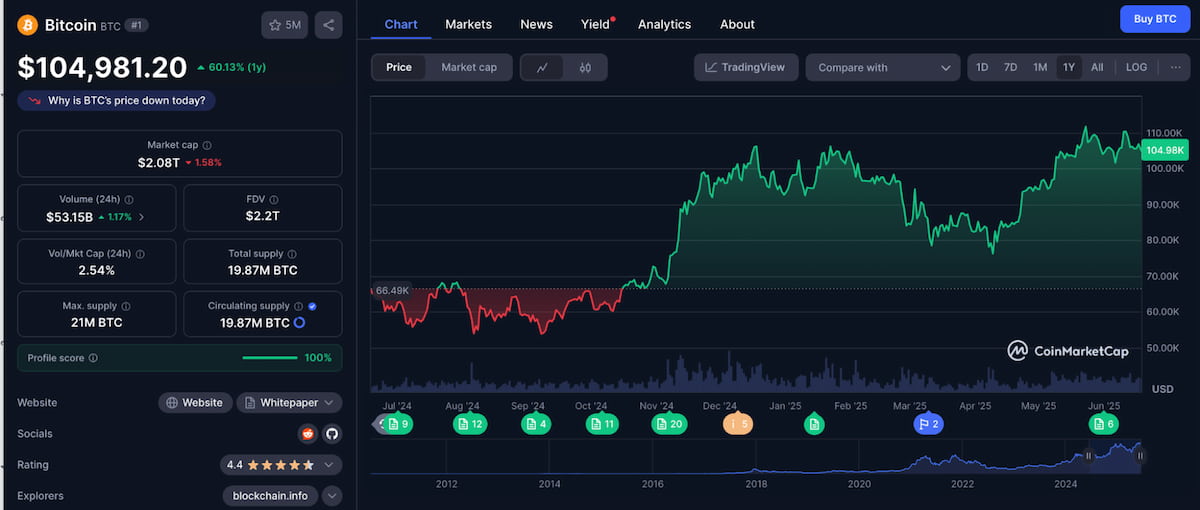Open Jul '24 news marker with 9

tap(399, 424)
